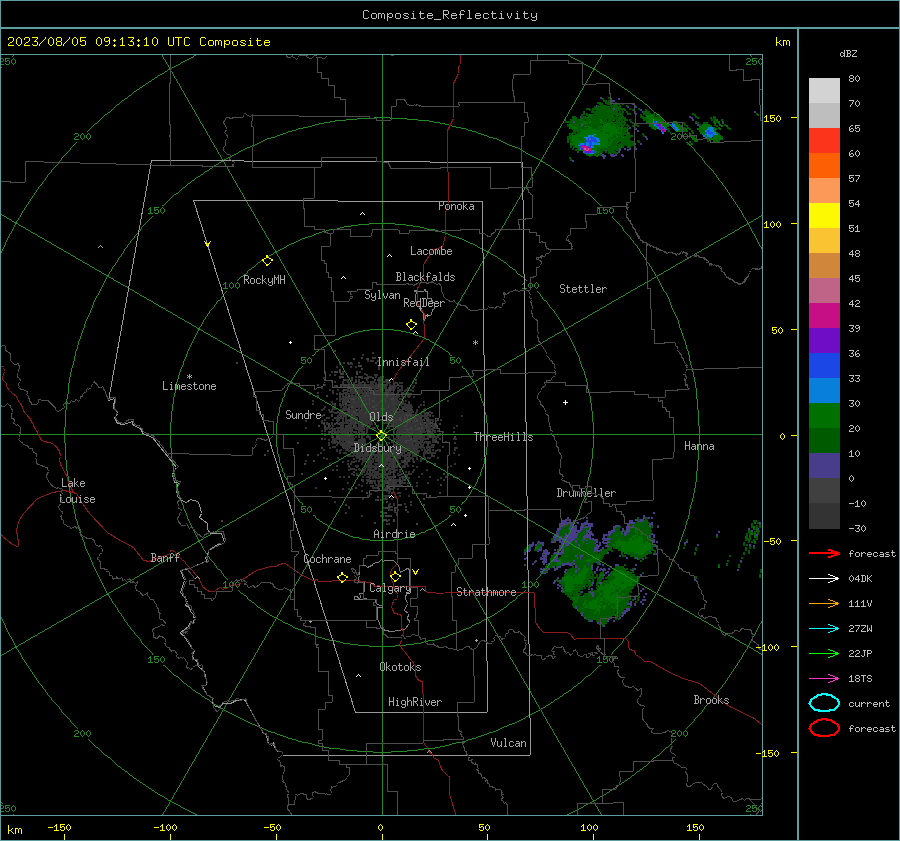Screen dimensions: 900x841
Task: Click the Stettler city label
Action: [583, 289]
